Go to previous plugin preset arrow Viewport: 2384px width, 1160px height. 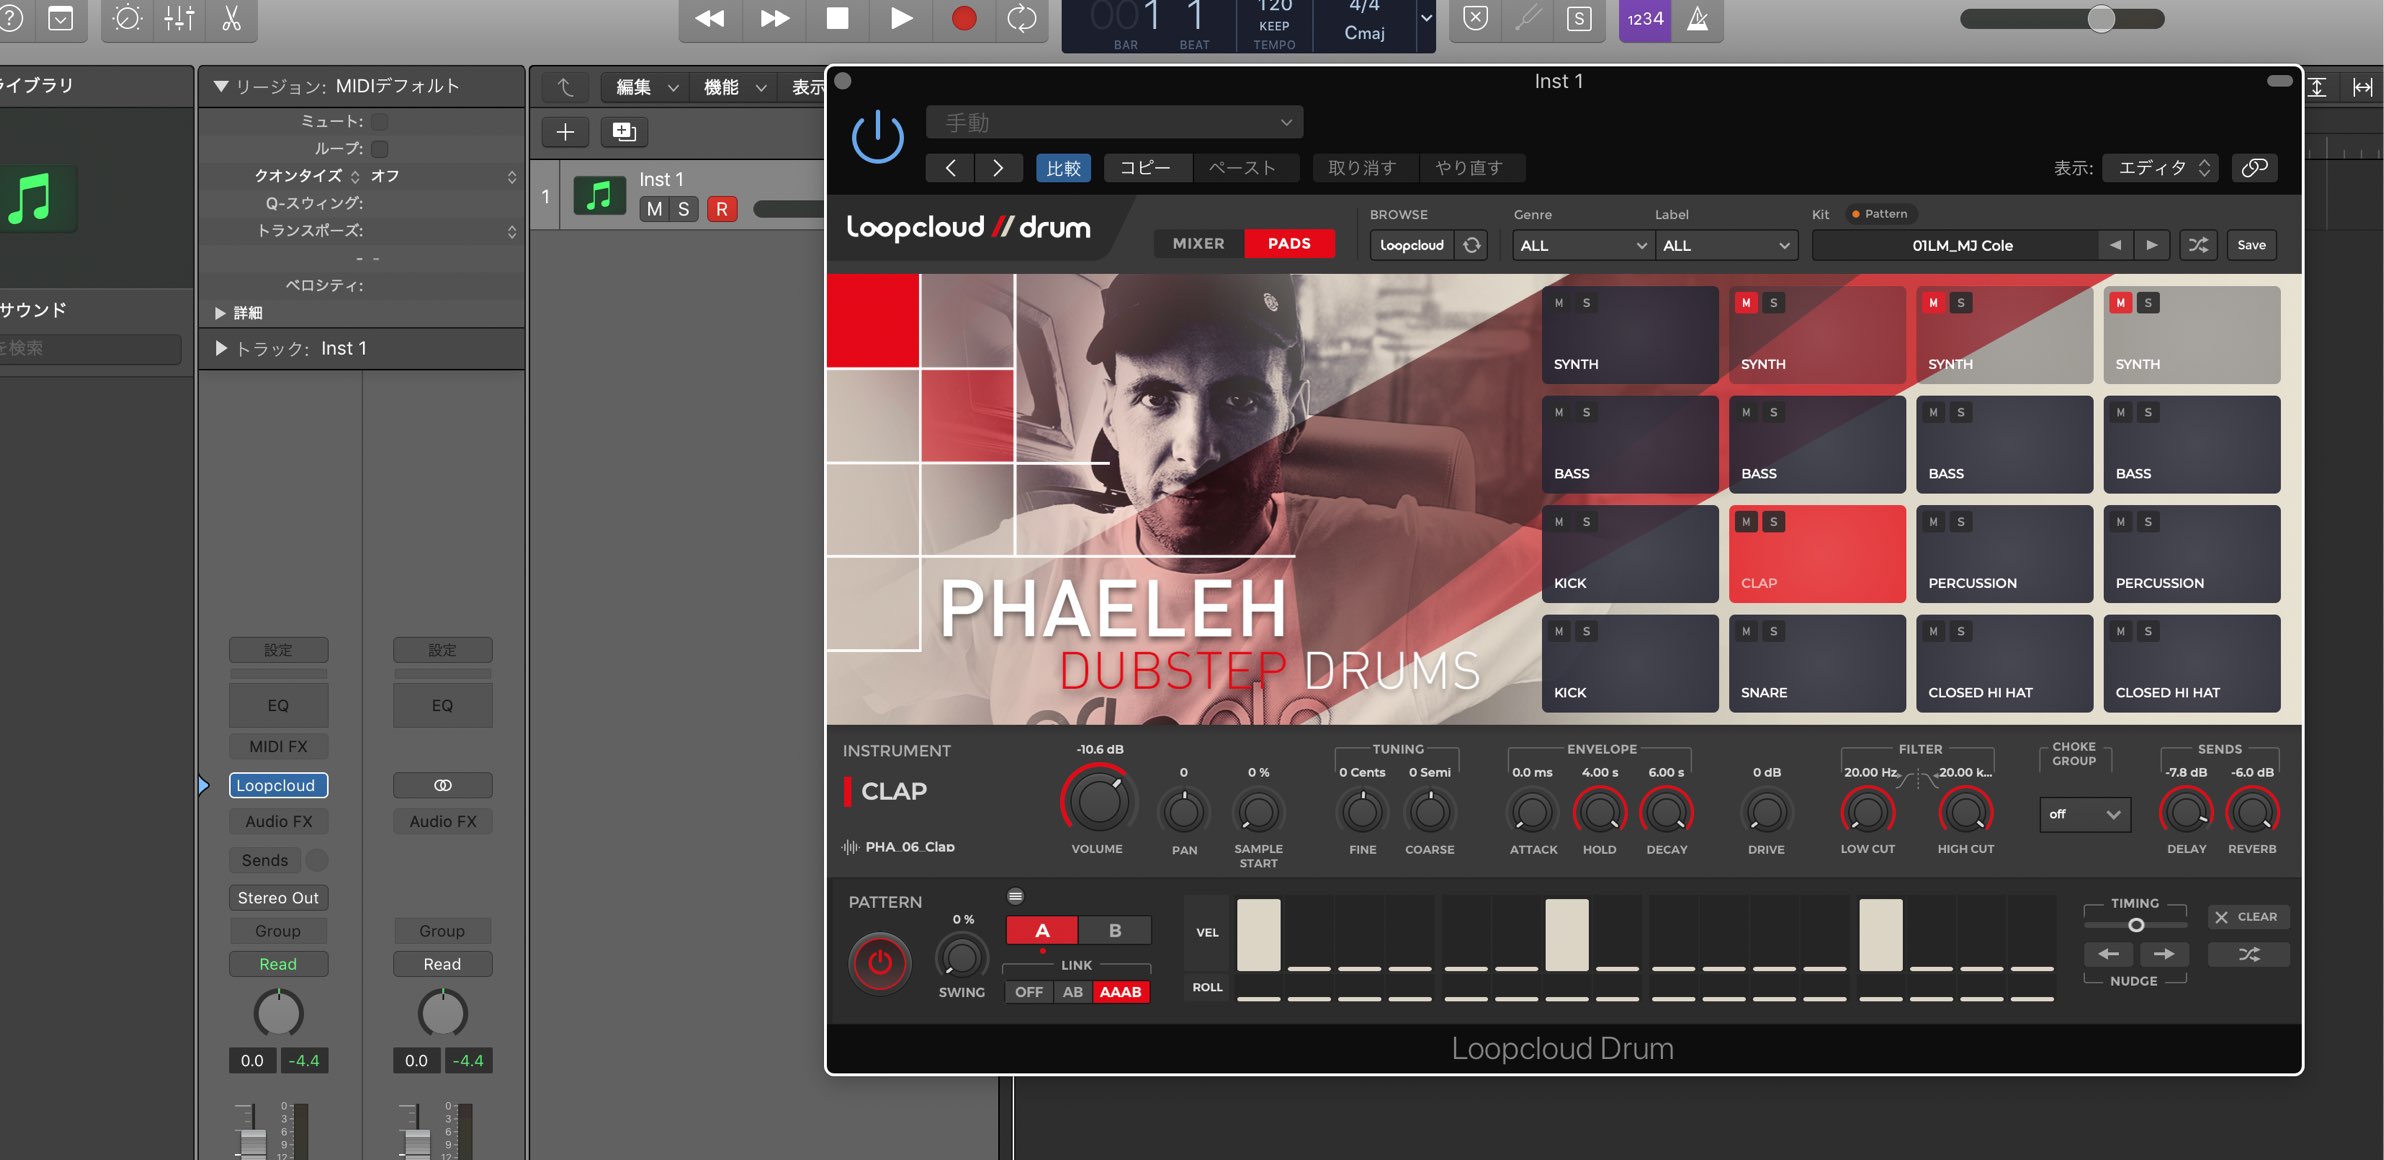pos(950,168)
